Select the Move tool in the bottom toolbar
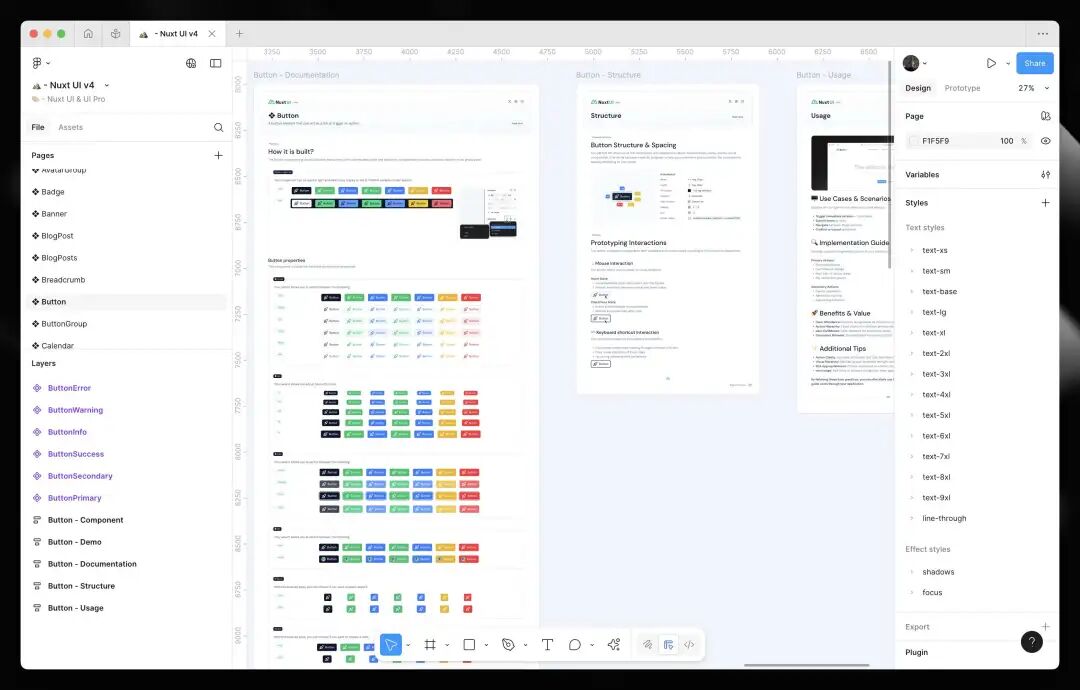Image resolution: width=1080 pixels, height=690 pixels. point(391,645)
